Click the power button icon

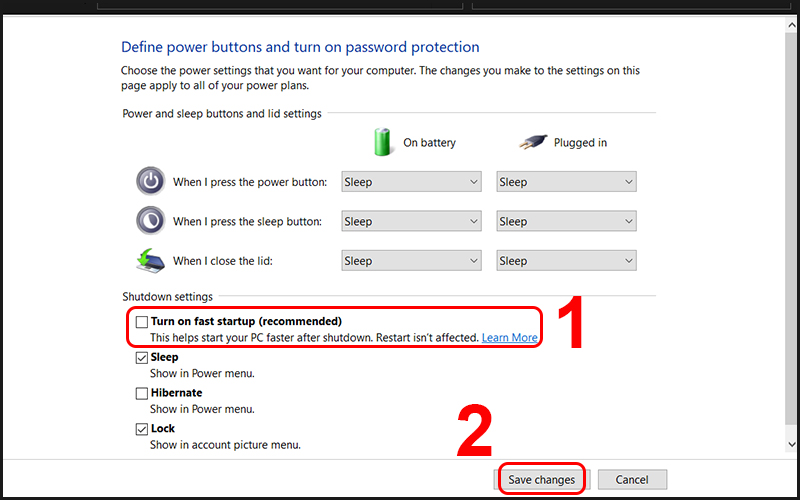pos(151,181)
